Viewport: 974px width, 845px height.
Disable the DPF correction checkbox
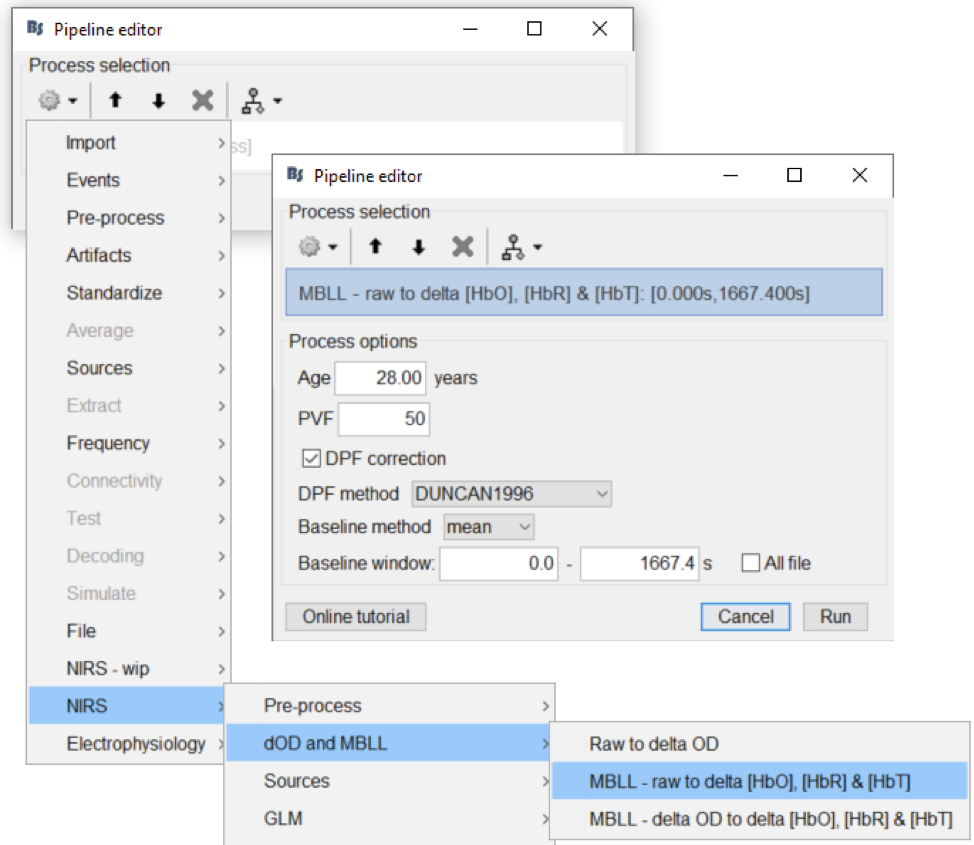(x=314, y=459)
